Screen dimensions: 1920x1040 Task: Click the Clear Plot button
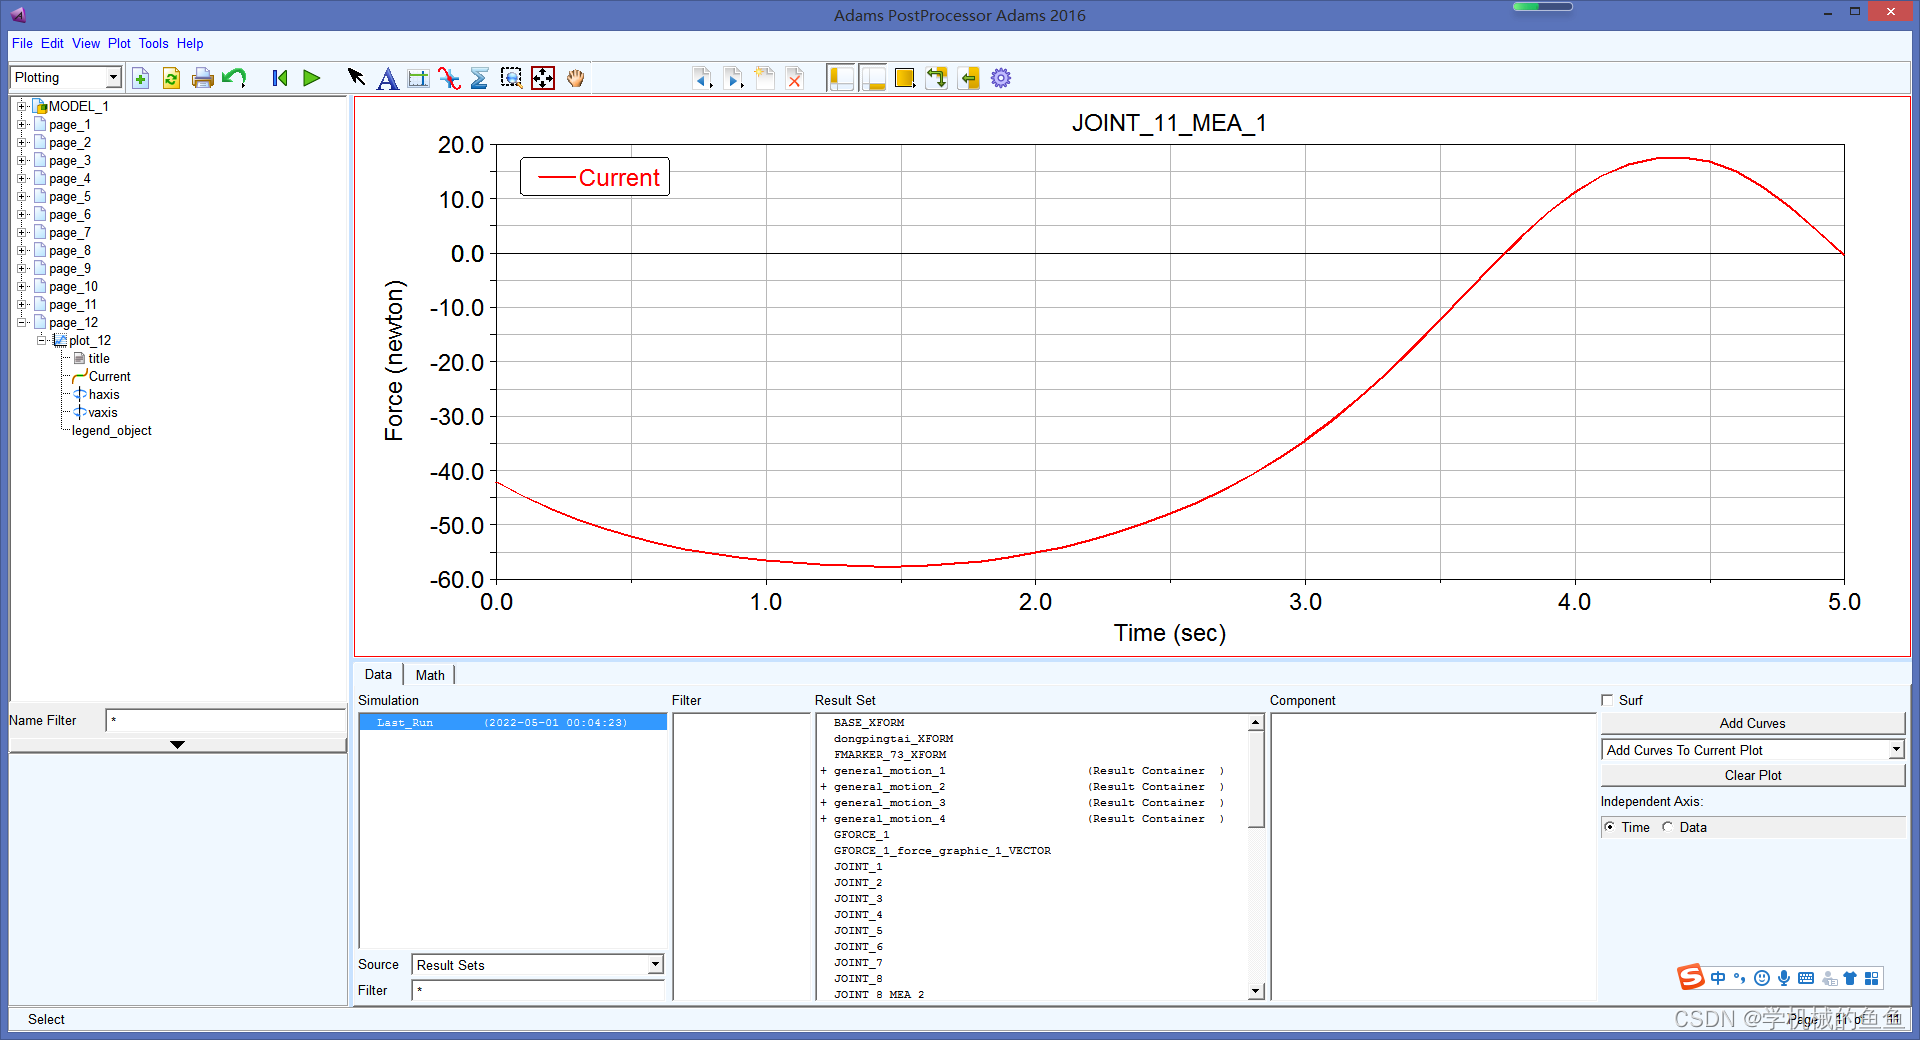pyautogui.click(x=1752, y=775)
